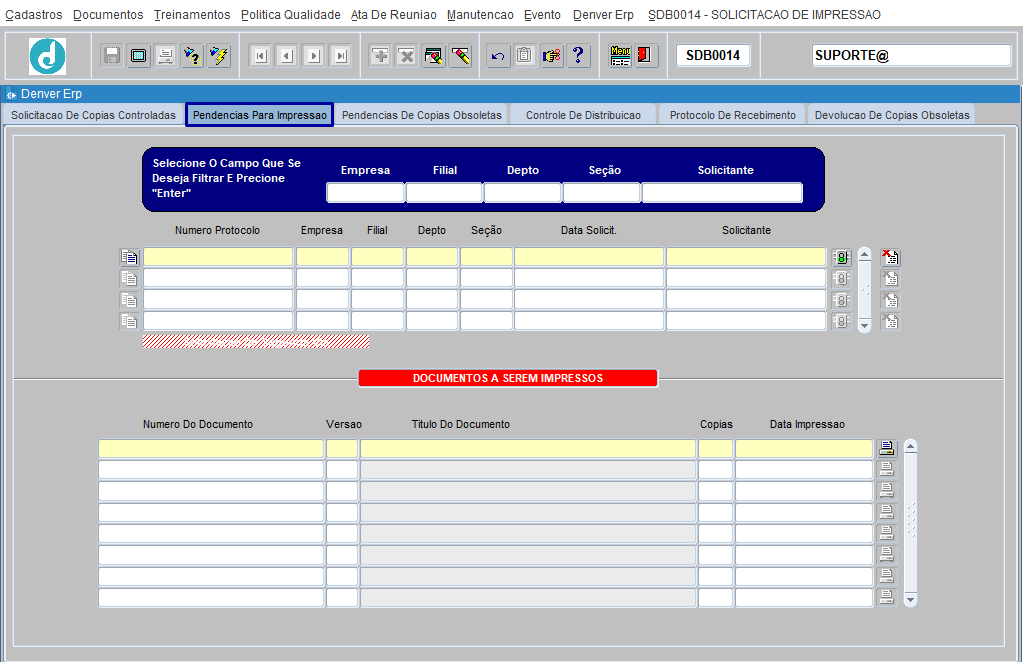This screenshot has height=662, width=1023.
Task: Click the copy icon beside first protocol row
Action: 129,257
